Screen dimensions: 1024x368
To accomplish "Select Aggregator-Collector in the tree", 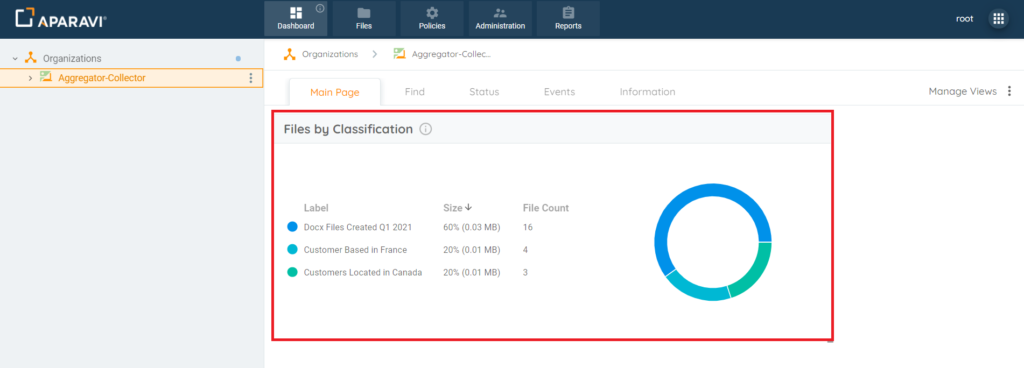I will click(x=102, y=78).
